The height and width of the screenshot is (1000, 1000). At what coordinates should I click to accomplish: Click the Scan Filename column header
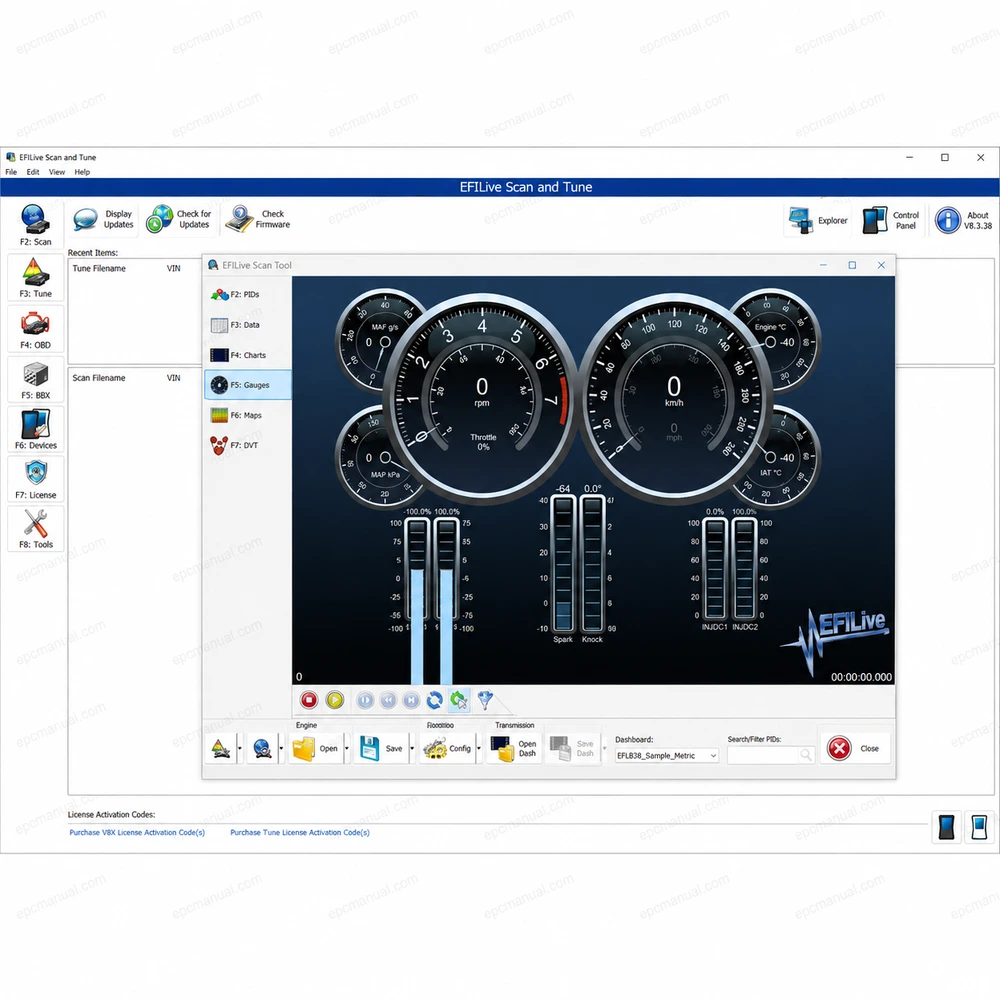[99, 378]
